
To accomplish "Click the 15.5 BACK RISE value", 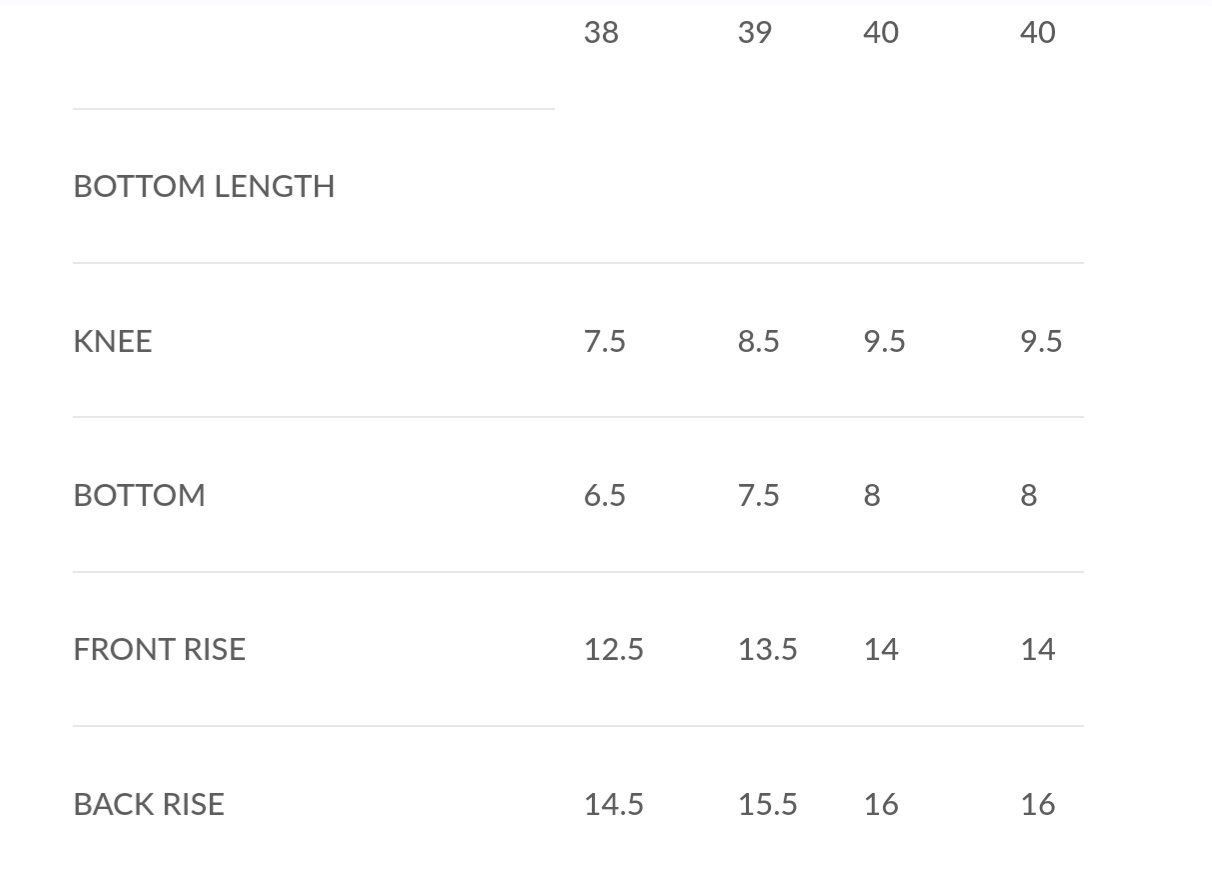I will 768,804.
